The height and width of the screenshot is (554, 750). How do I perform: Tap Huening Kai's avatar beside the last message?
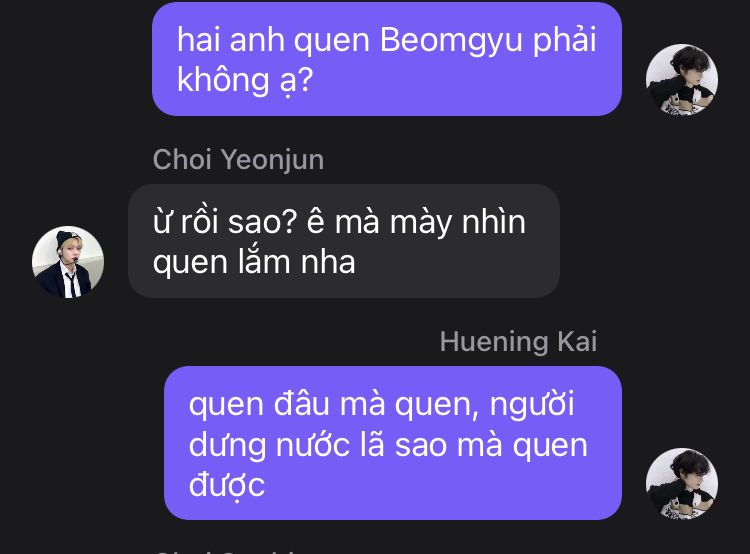point(682,484)
